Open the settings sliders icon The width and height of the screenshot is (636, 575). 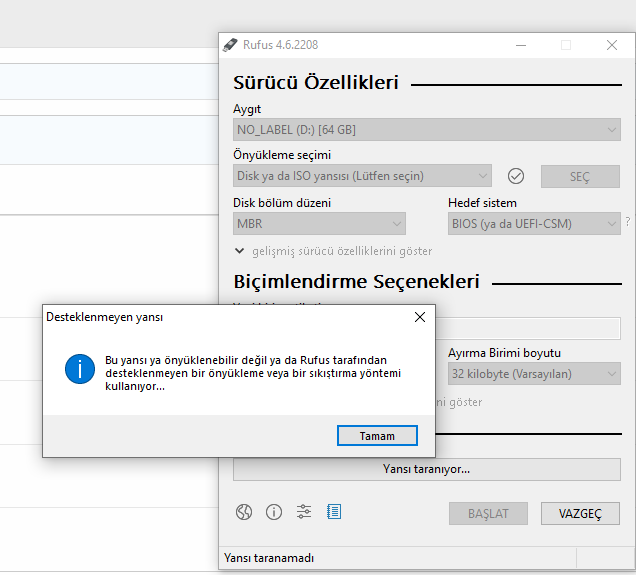point(304,512)
